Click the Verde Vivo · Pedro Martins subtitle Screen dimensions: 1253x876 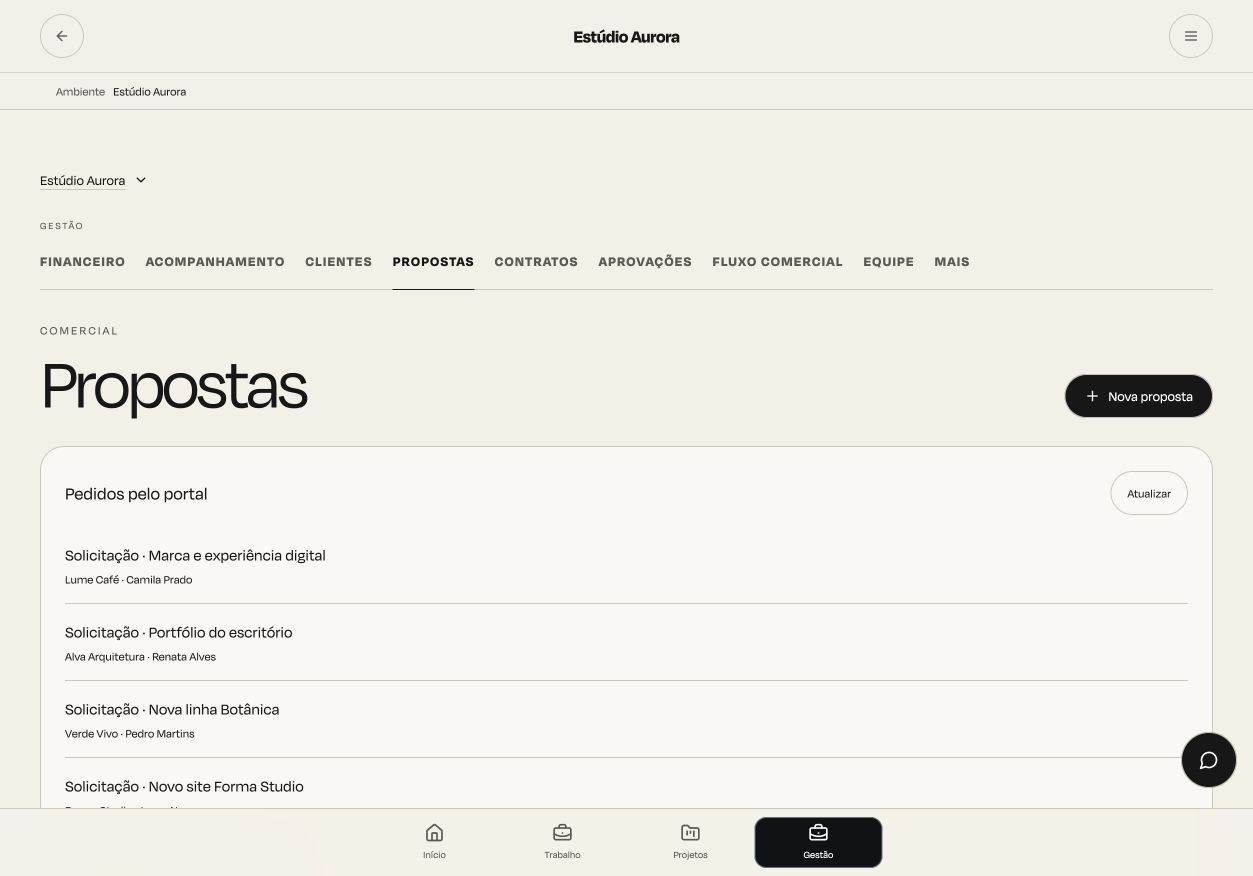click(130, 734)
